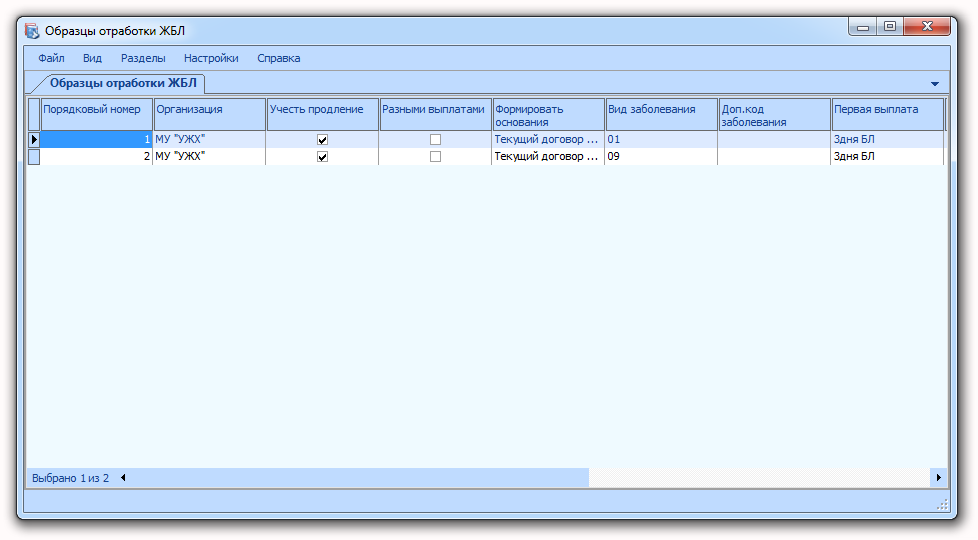Click the Первая выплата column header
The image size is (978, 540).
(x=887, y=115)
